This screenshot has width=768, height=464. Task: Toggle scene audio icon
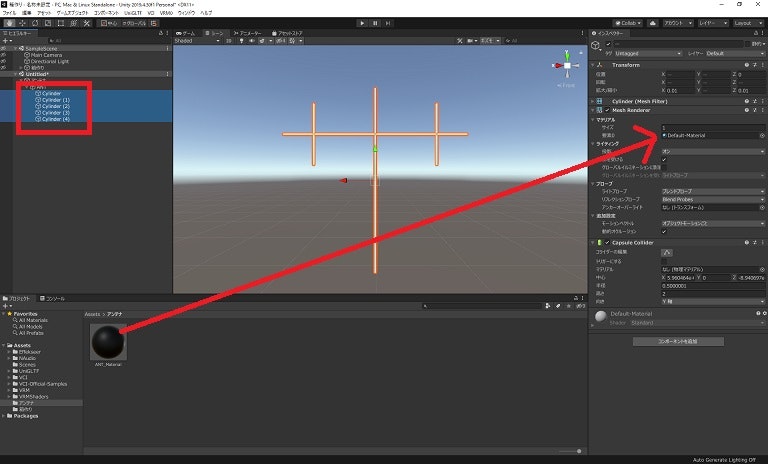(252, 41)
